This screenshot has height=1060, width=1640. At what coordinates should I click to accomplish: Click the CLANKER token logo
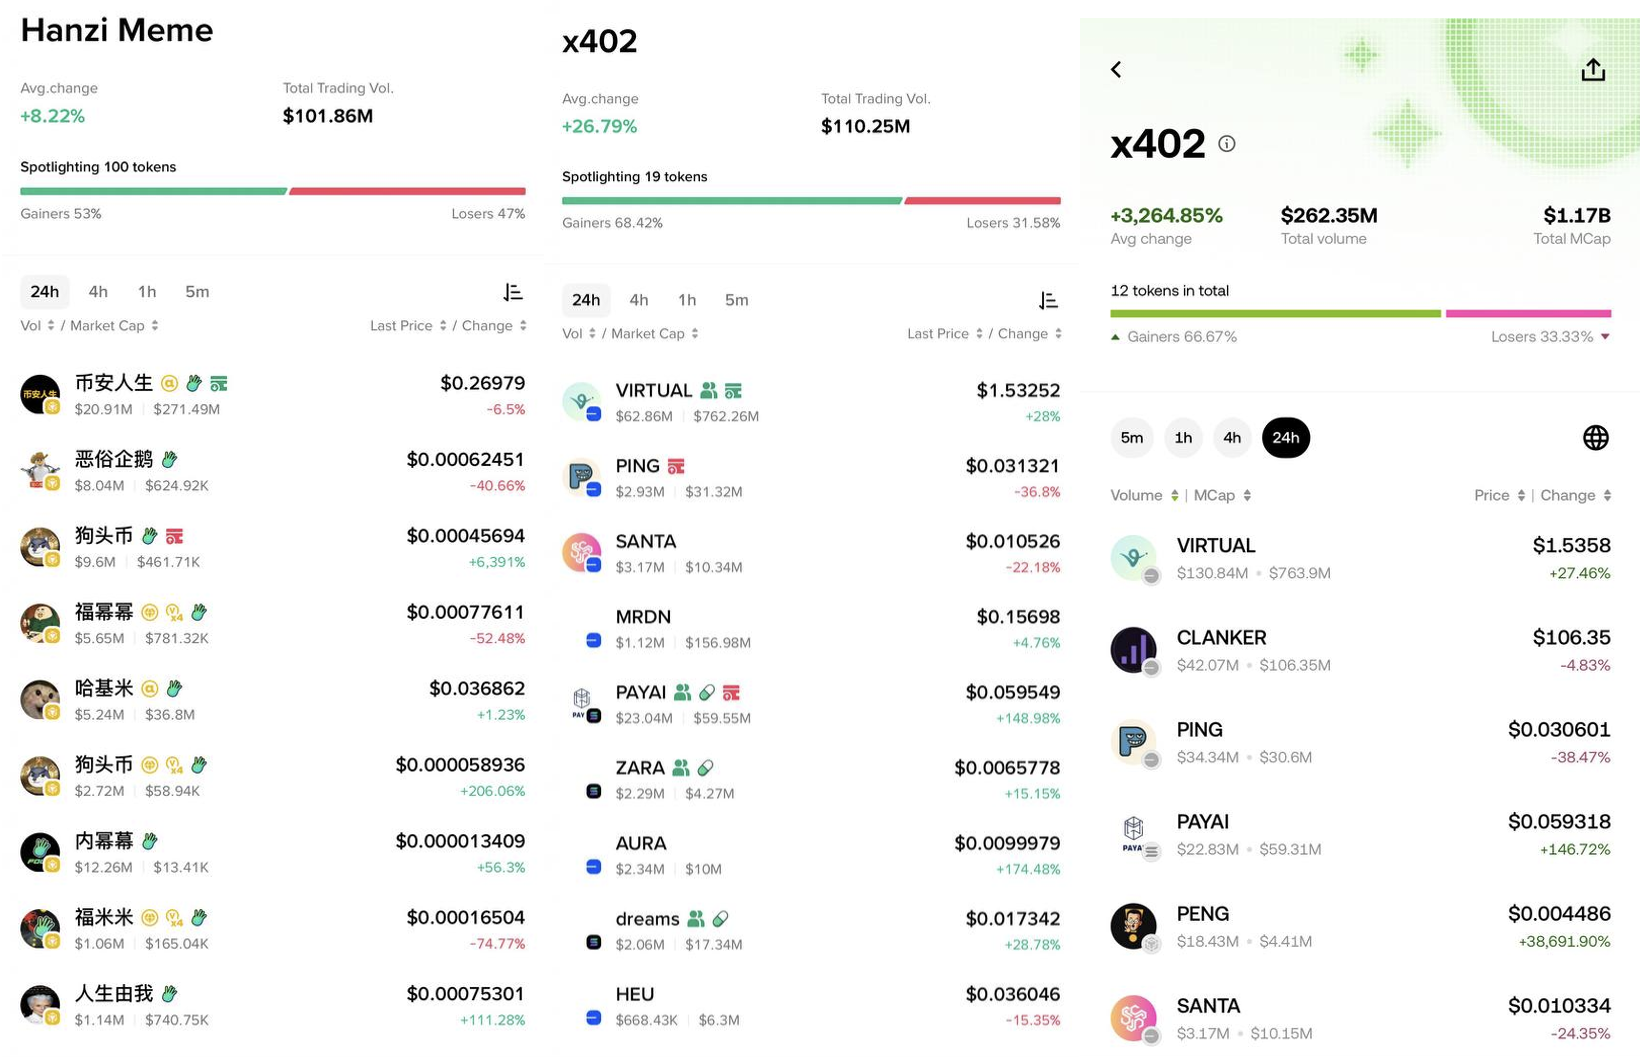click(x=1133, y=651)
